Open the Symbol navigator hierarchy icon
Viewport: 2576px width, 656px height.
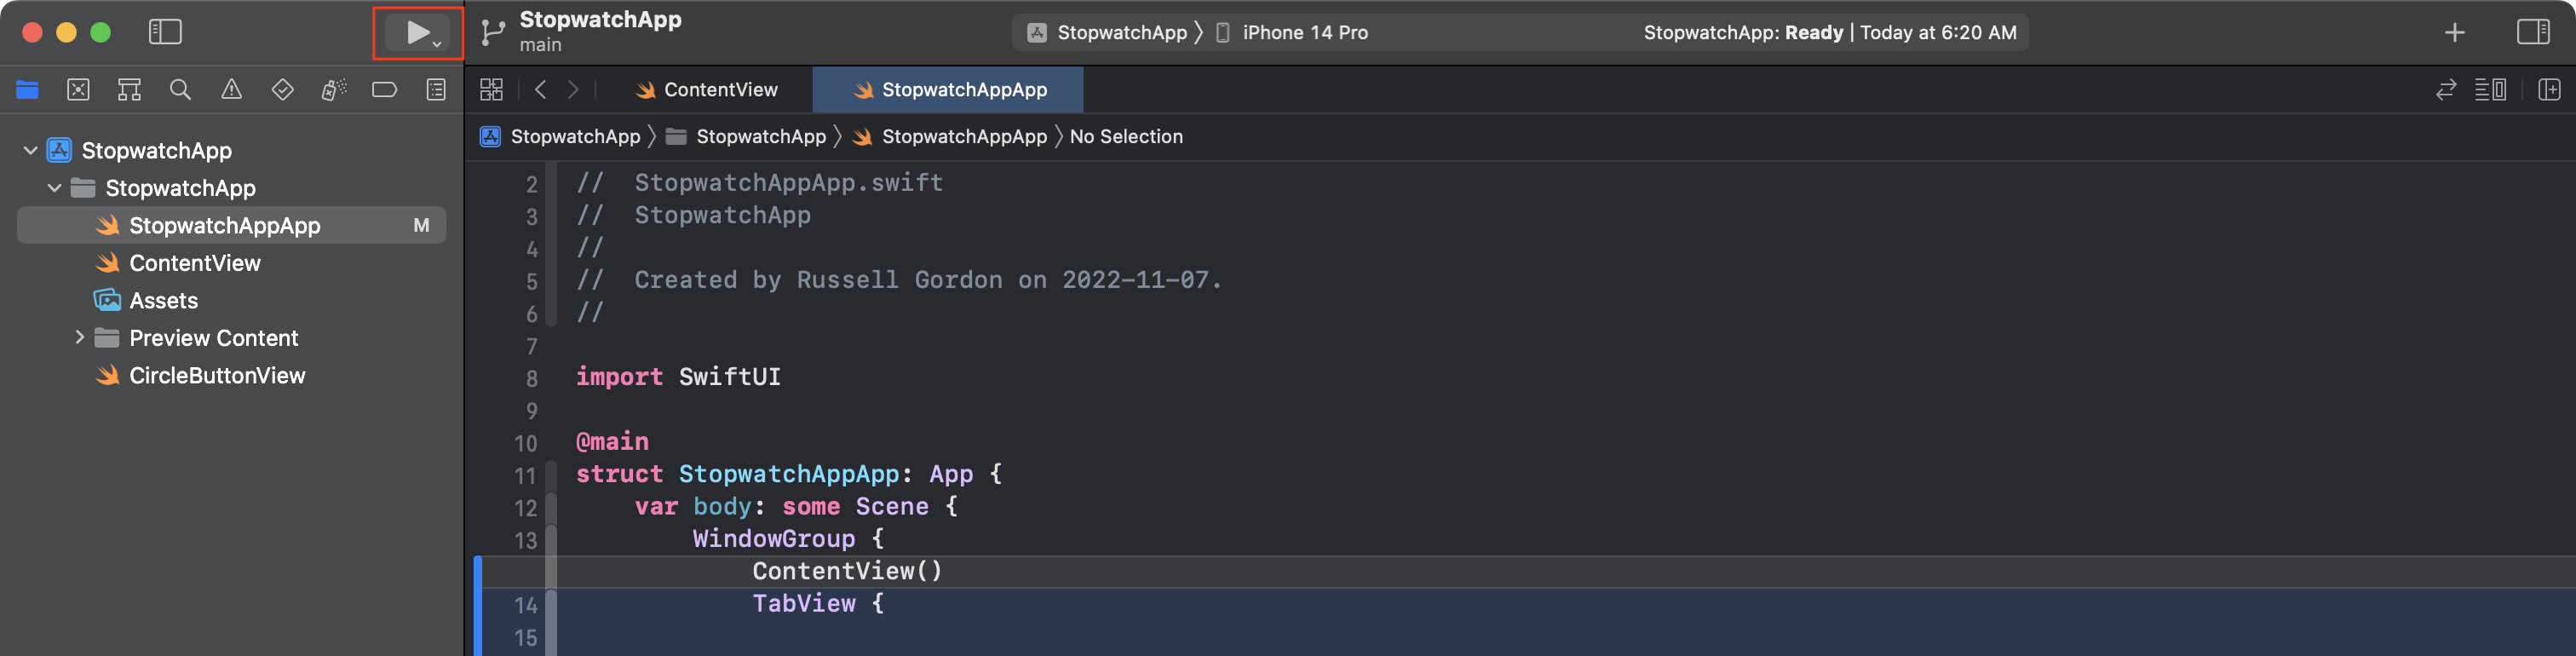click(129, 89)
